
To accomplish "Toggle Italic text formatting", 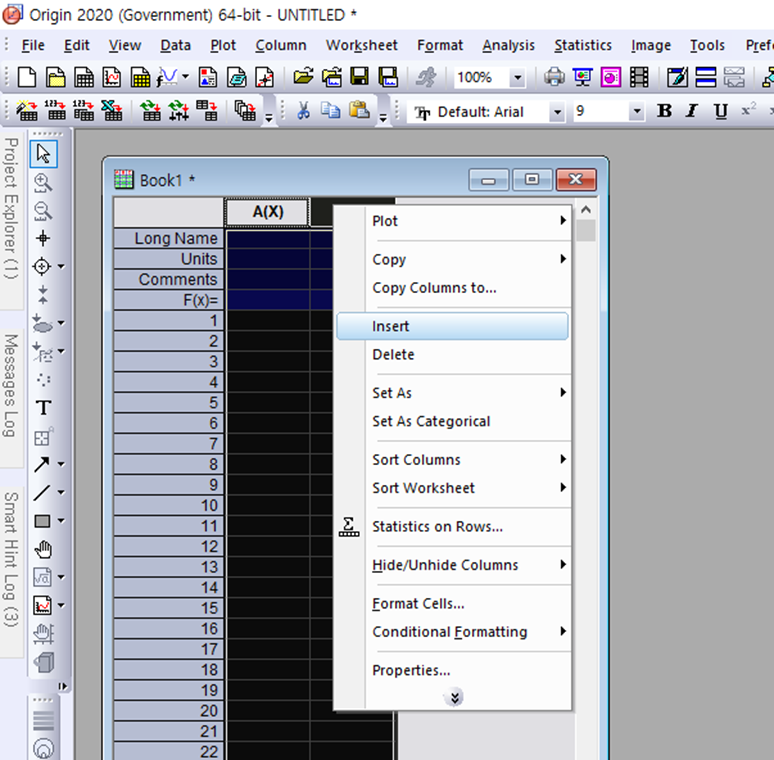I will (x=693, y=111).
